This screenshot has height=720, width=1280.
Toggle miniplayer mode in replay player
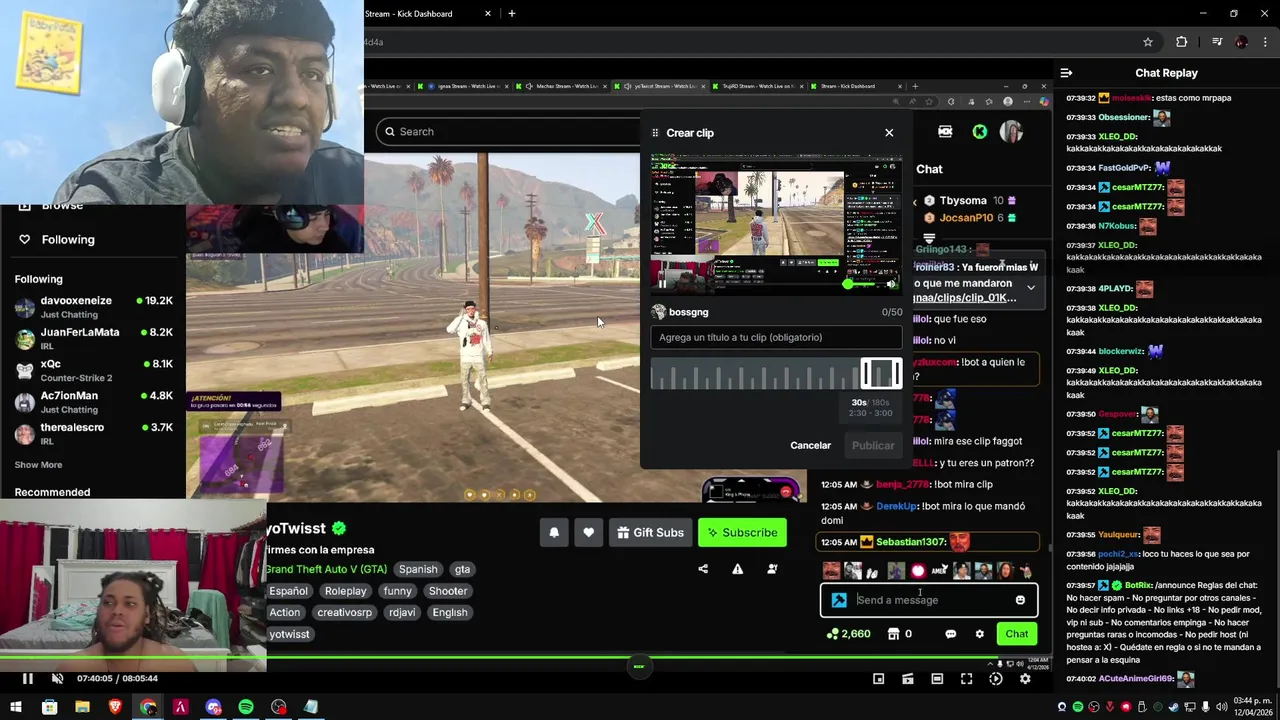click(x=878, y=679)
